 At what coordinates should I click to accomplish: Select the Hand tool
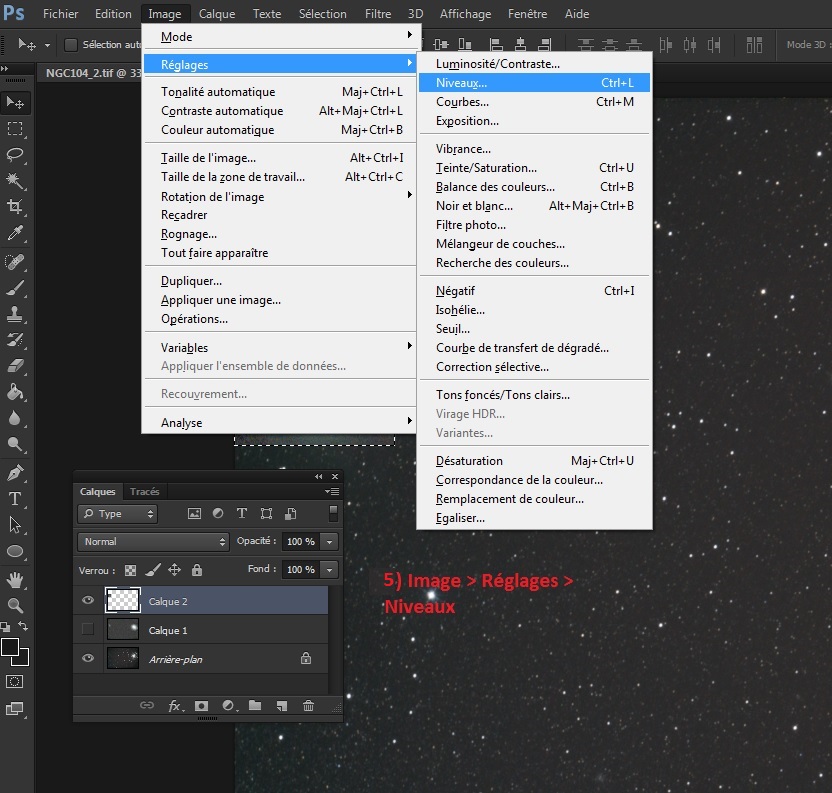[15, 580]
